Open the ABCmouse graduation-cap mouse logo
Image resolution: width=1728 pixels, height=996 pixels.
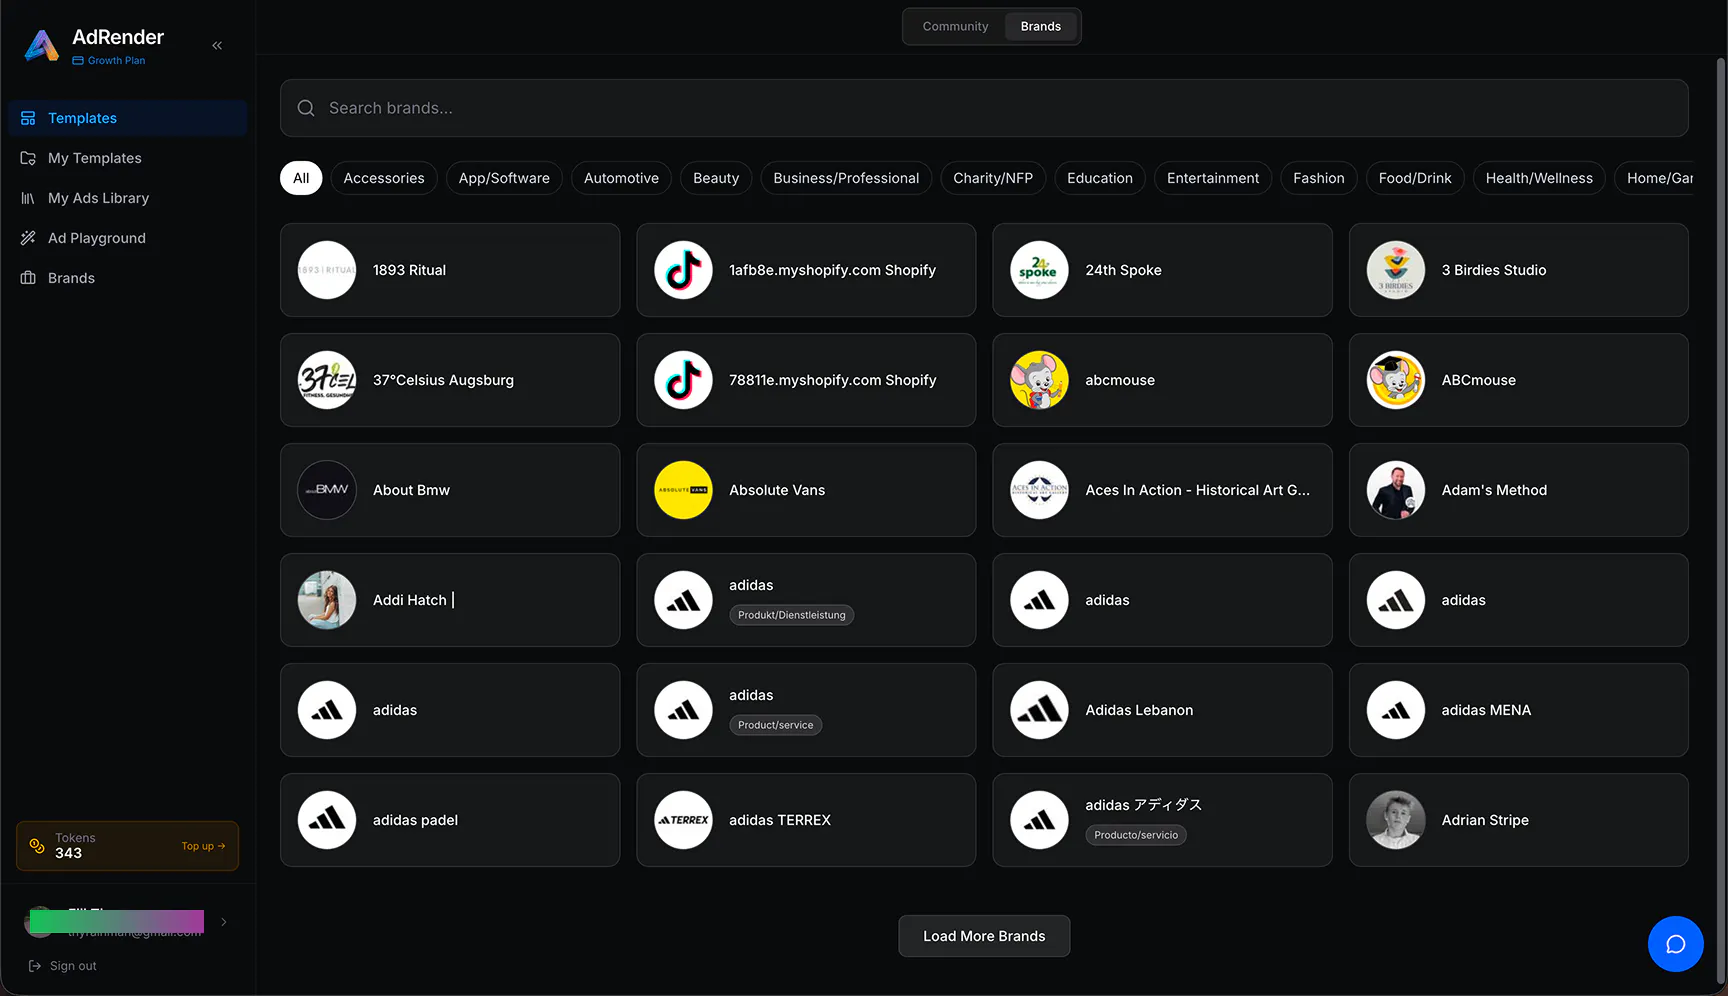[1396, 380]
